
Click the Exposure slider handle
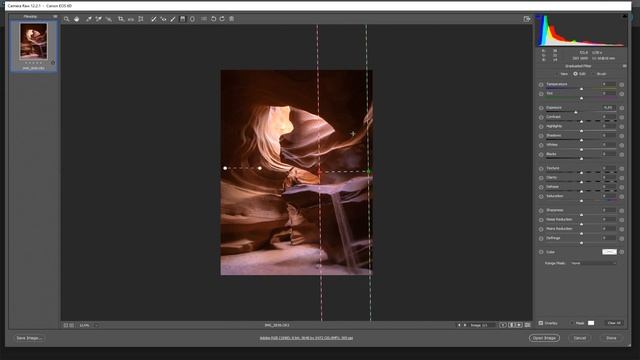pyautogui.click(x=576, y=112)
